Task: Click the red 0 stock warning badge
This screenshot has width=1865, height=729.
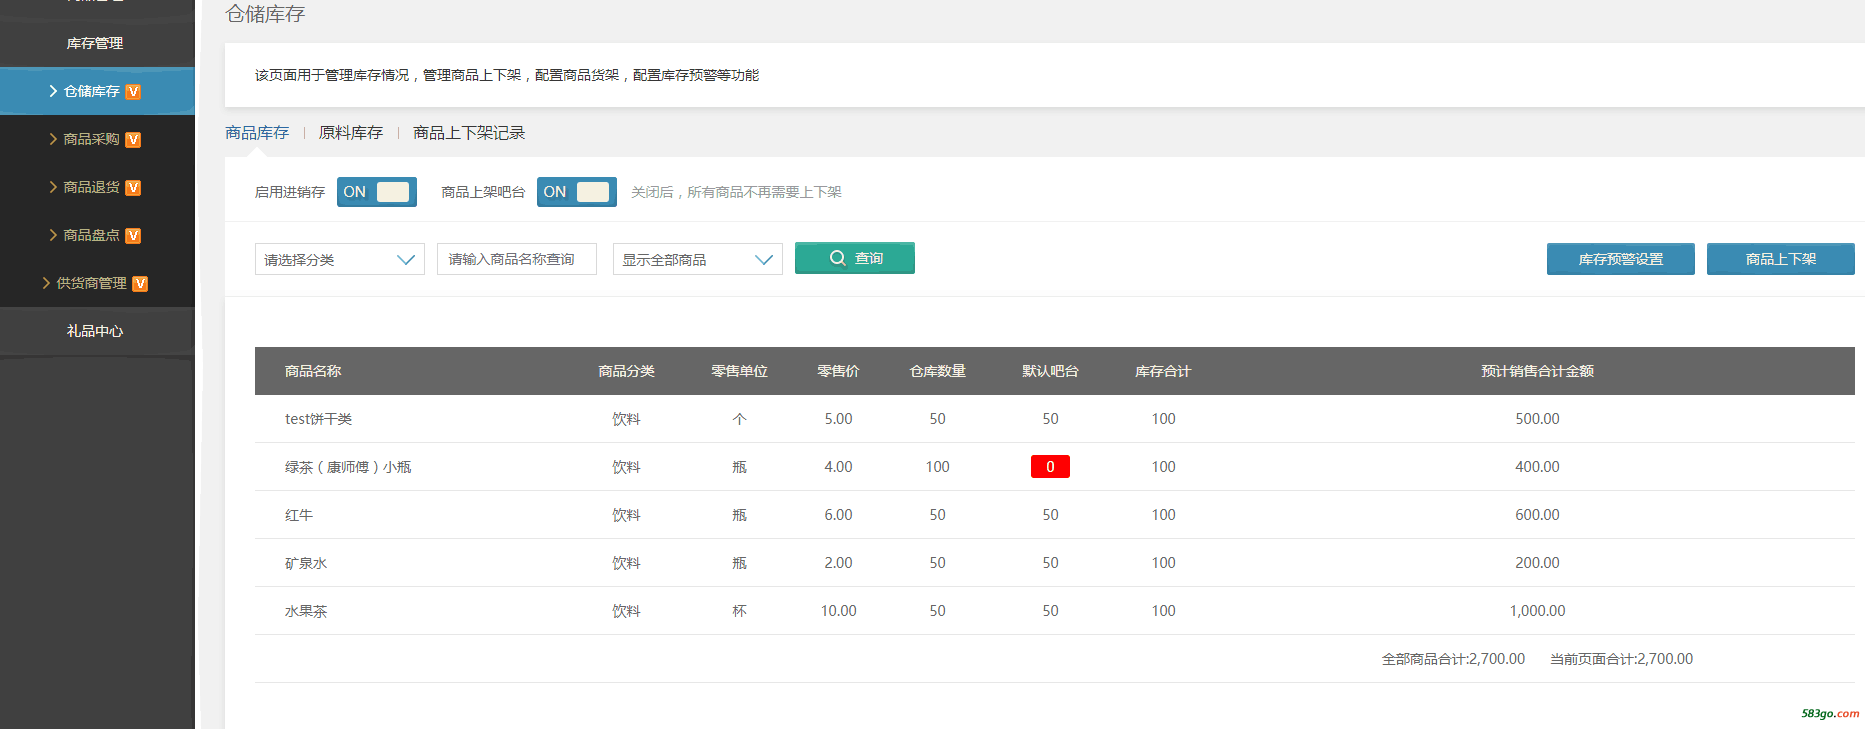Action: pos(1050,467)
